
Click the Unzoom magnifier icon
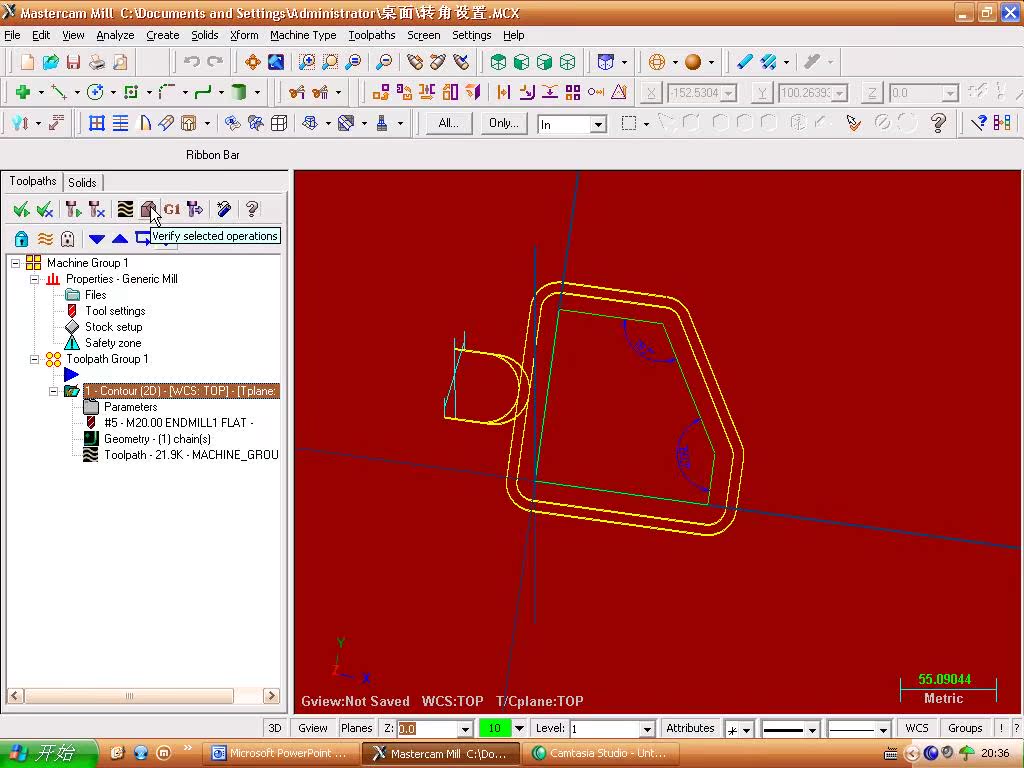pyautogui.click(x=385, y=62)
